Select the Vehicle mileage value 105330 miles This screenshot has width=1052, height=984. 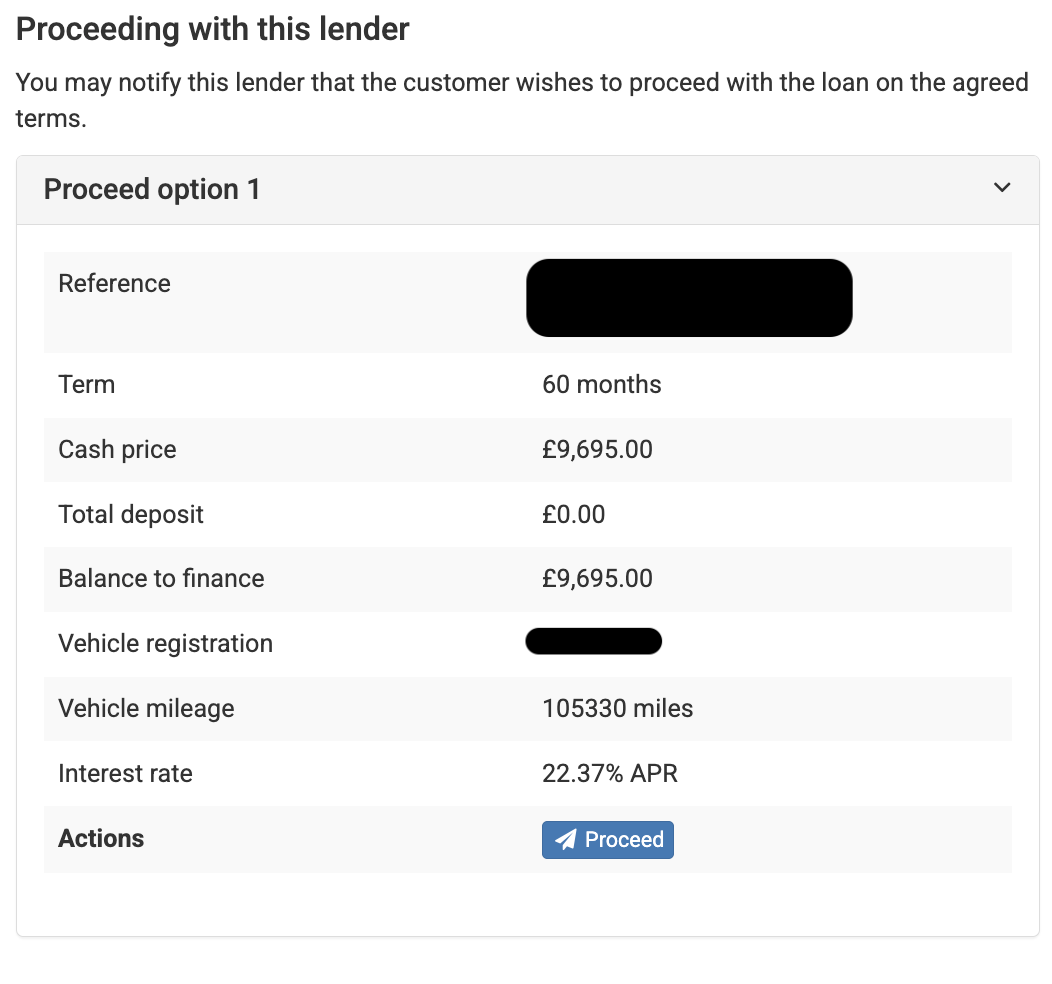617,708
